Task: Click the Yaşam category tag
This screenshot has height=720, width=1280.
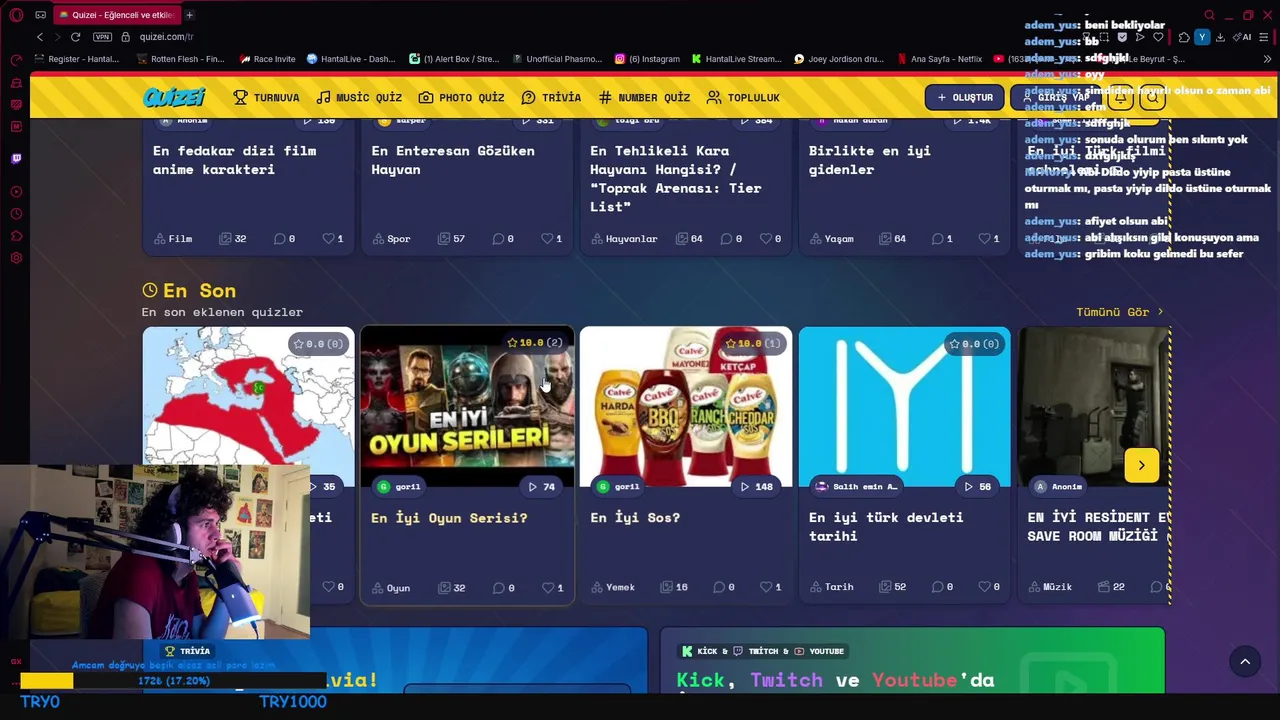Action: point(831,239)
